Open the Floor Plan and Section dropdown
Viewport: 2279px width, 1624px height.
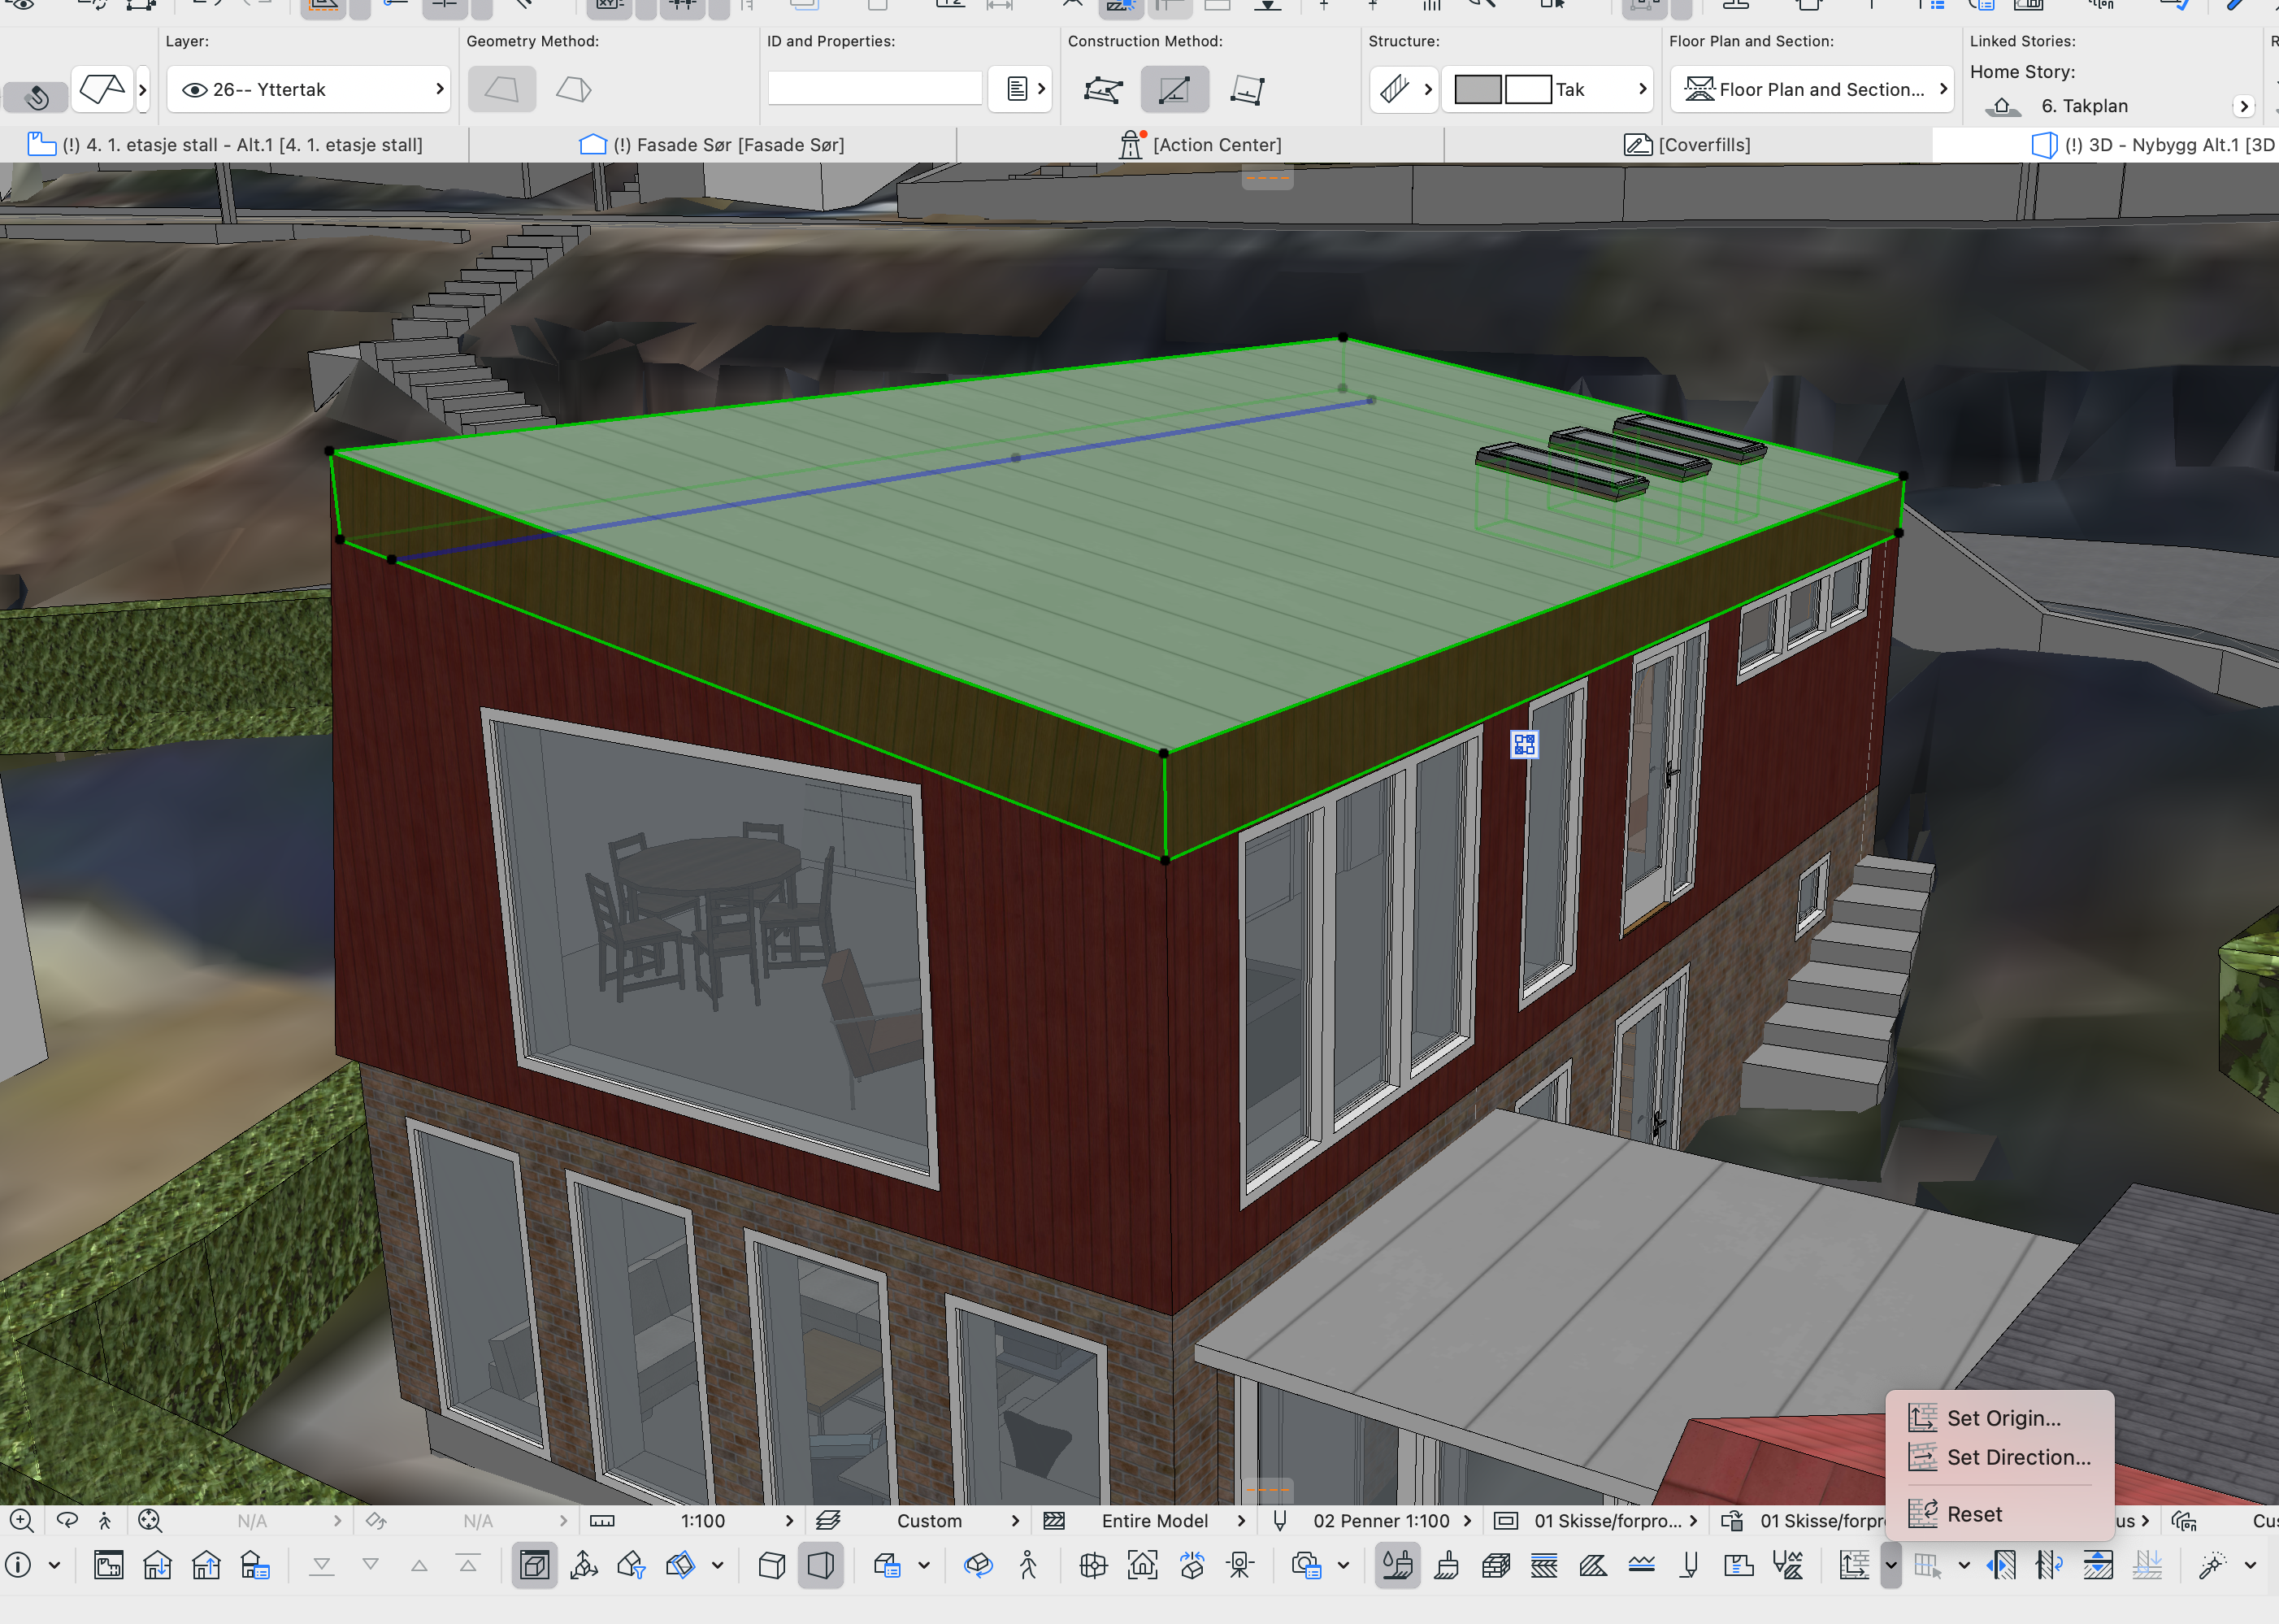click(x=1813, y=90)
